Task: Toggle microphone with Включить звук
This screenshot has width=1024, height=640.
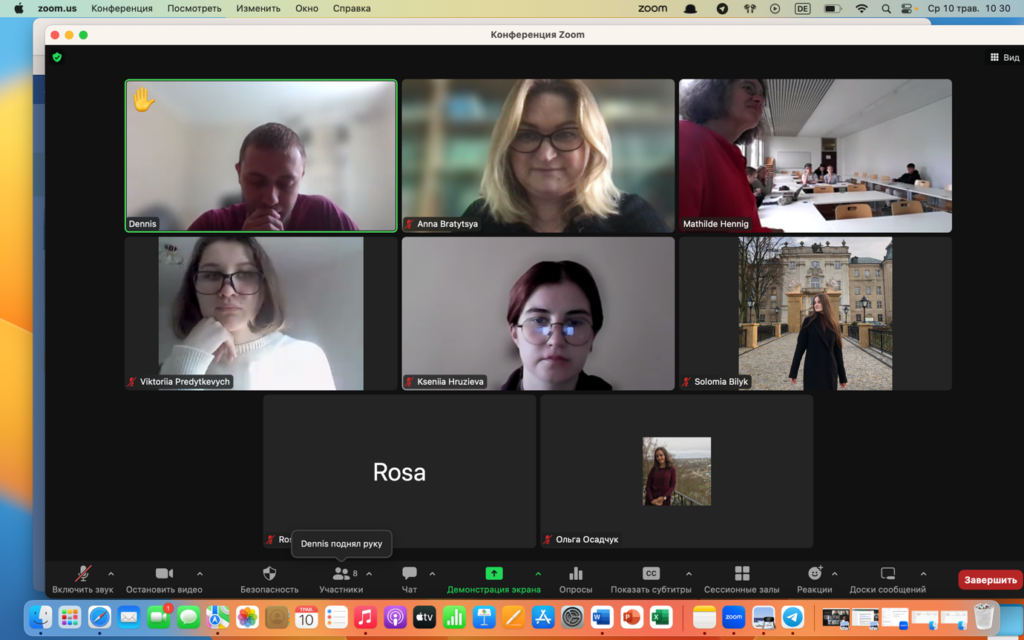Action: pyautogui.click(x=83, y=574)
